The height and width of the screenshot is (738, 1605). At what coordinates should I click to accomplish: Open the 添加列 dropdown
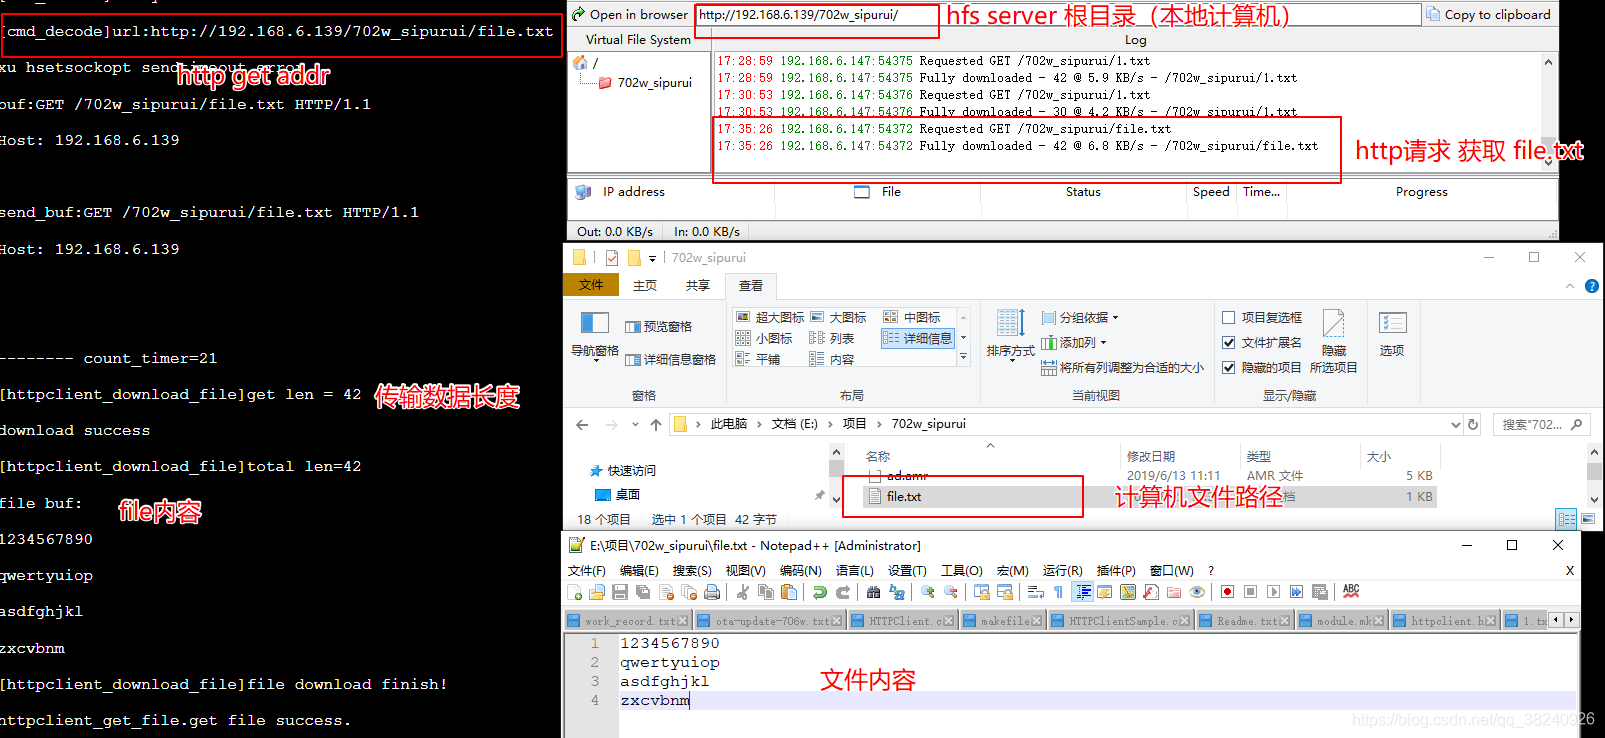pos(1075,343)
